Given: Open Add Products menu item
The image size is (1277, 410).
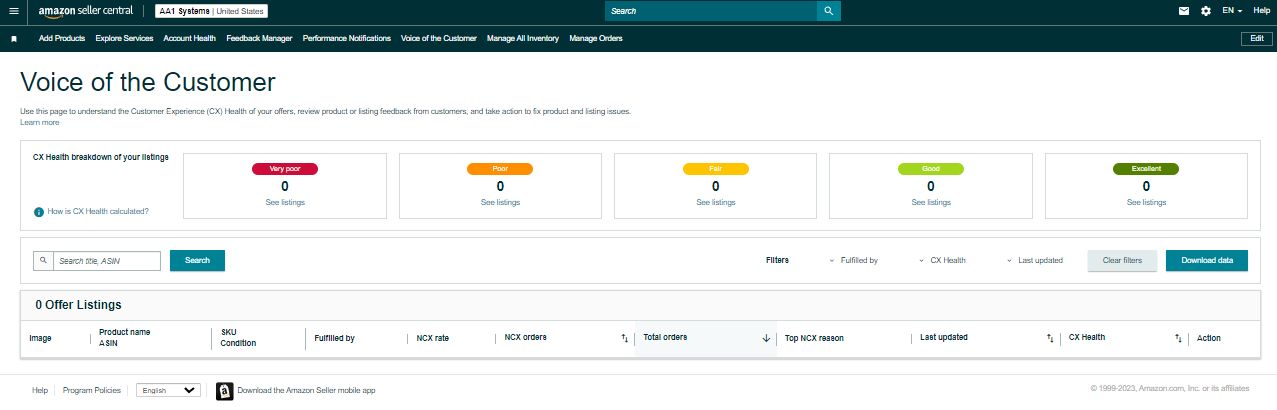Looking at the screenshot, I should point(62,39).
